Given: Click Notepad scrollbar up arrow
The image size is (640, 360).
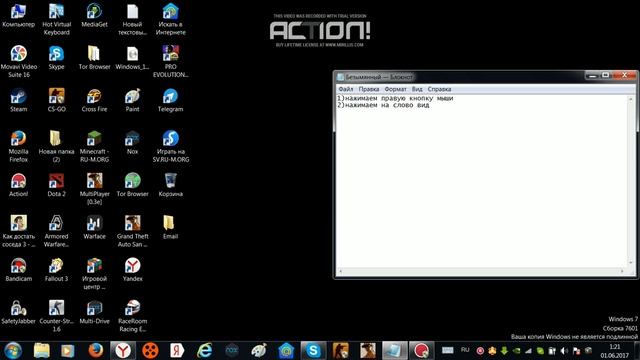Looking at the screenshot, I should [630, 99].
